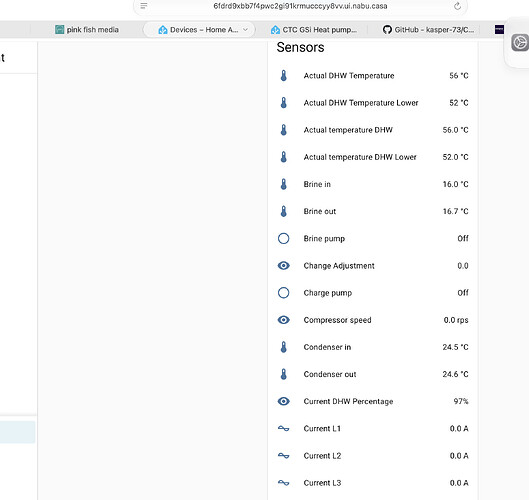Image resolution: width=529 pixels, height=500 pixels.
Task: Click the Condenser out thermometer icon
Action: point(283,374)
